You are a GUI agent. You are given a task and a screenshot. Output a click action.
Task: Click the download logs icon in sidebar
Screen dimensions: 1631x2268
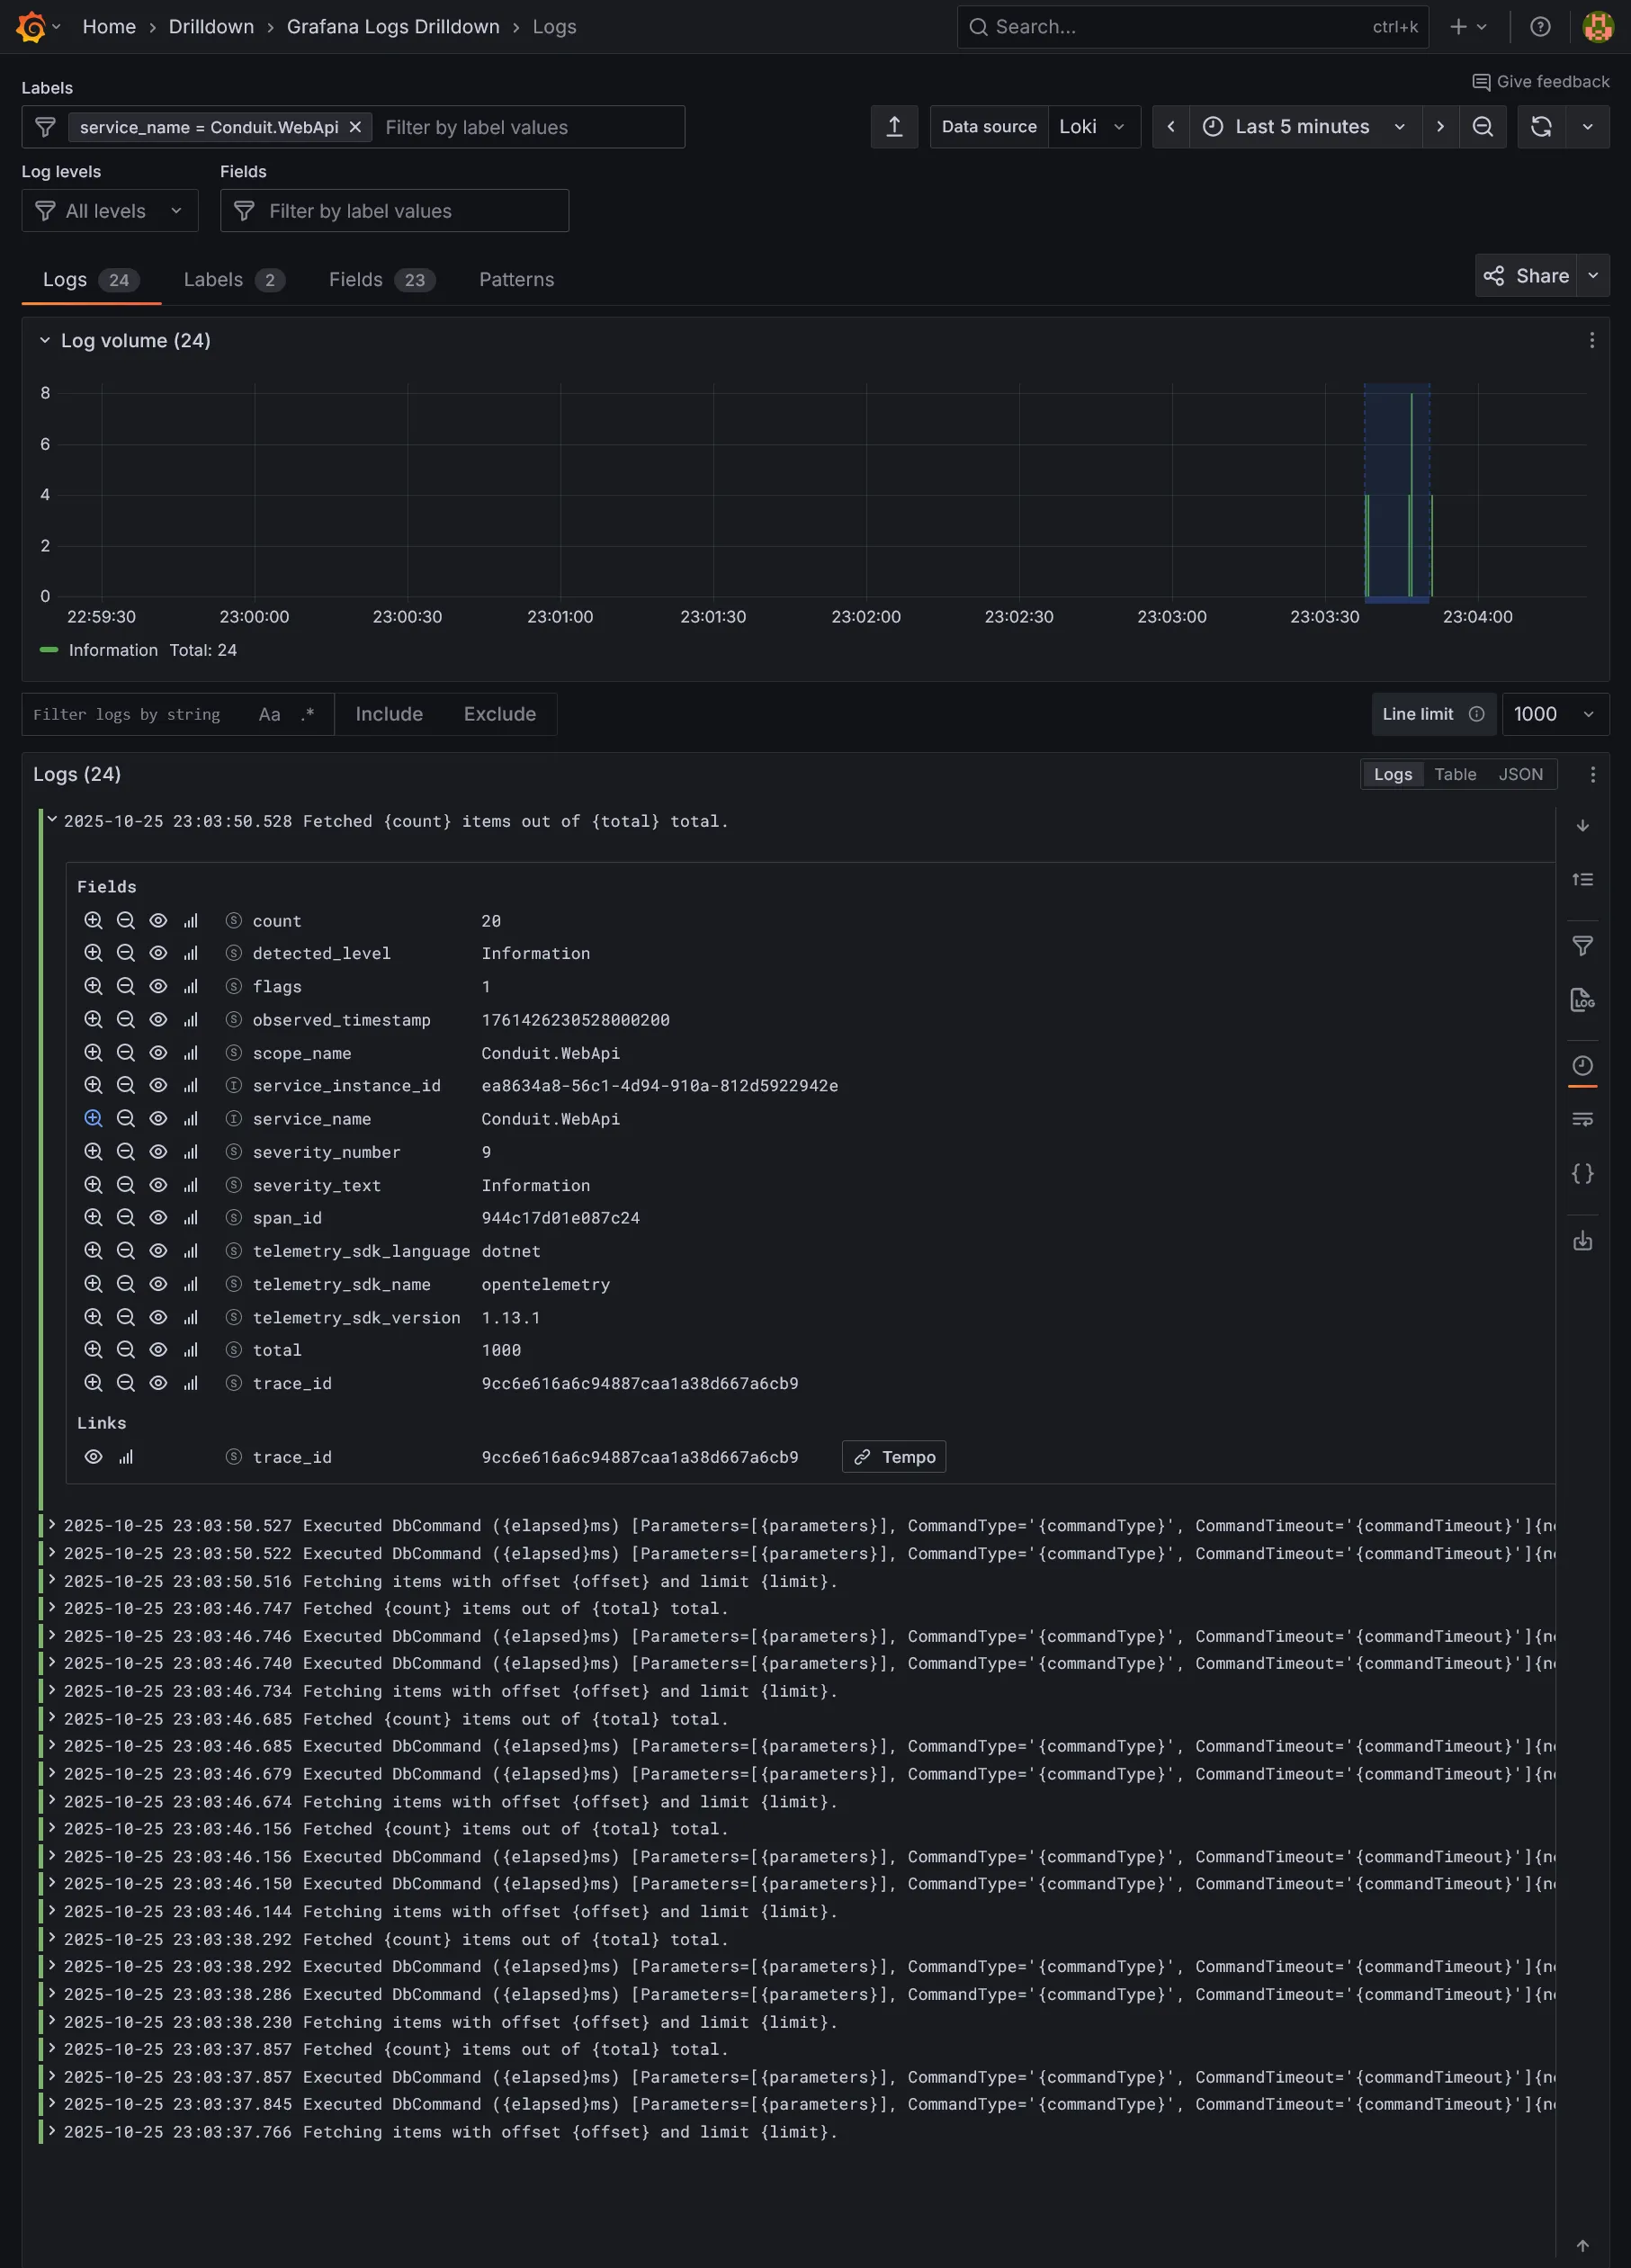click(1582, 1241)
